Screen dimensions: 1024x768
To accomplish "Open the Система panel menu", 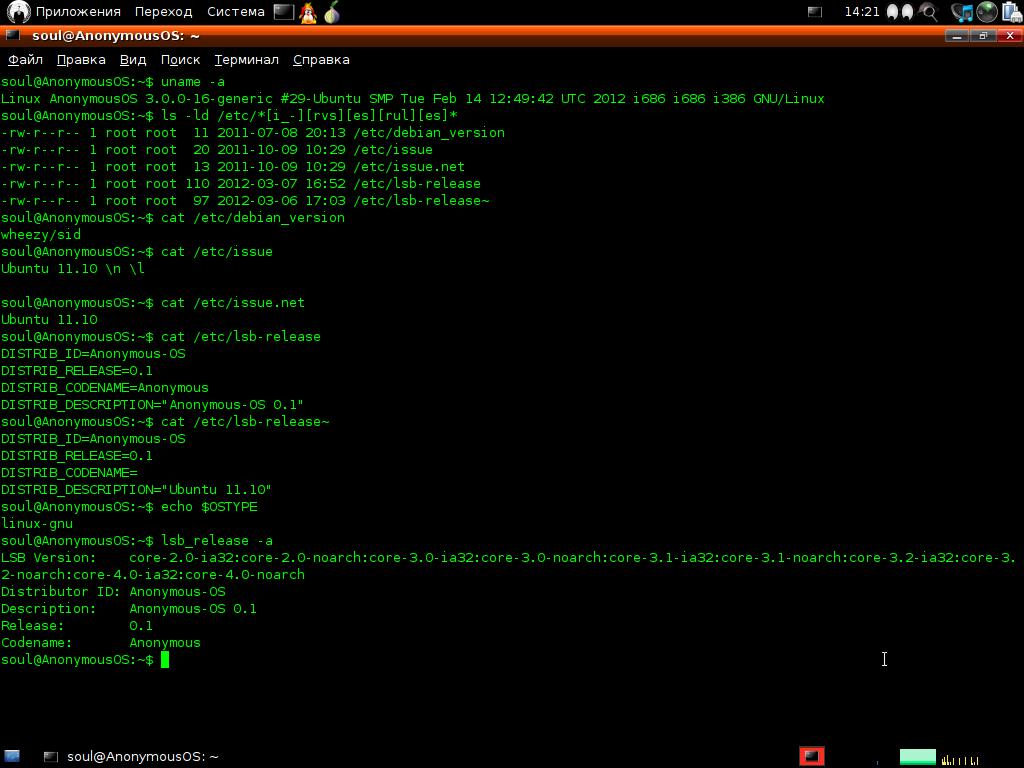I will click(236, 12).
